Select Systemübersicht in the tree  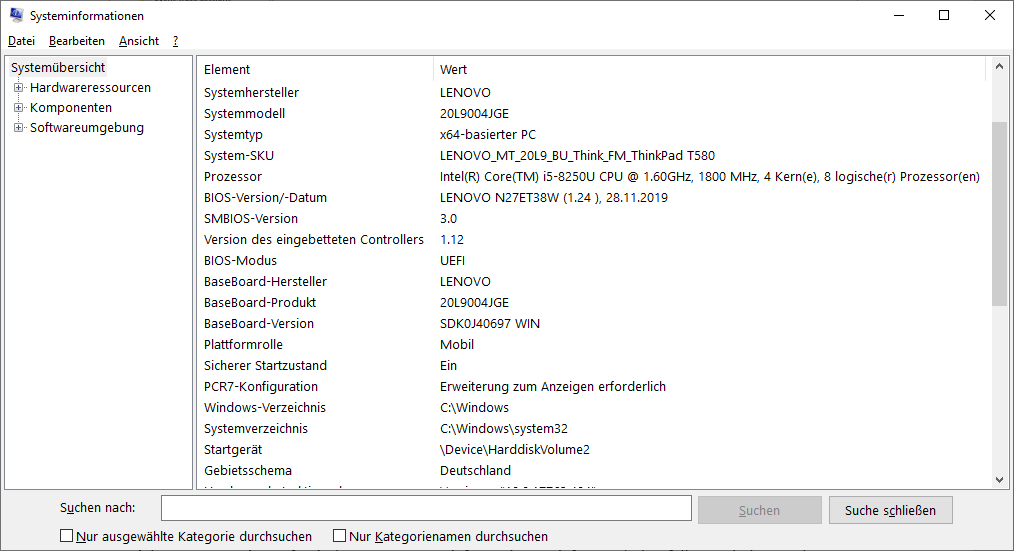[x=58, y=68]
